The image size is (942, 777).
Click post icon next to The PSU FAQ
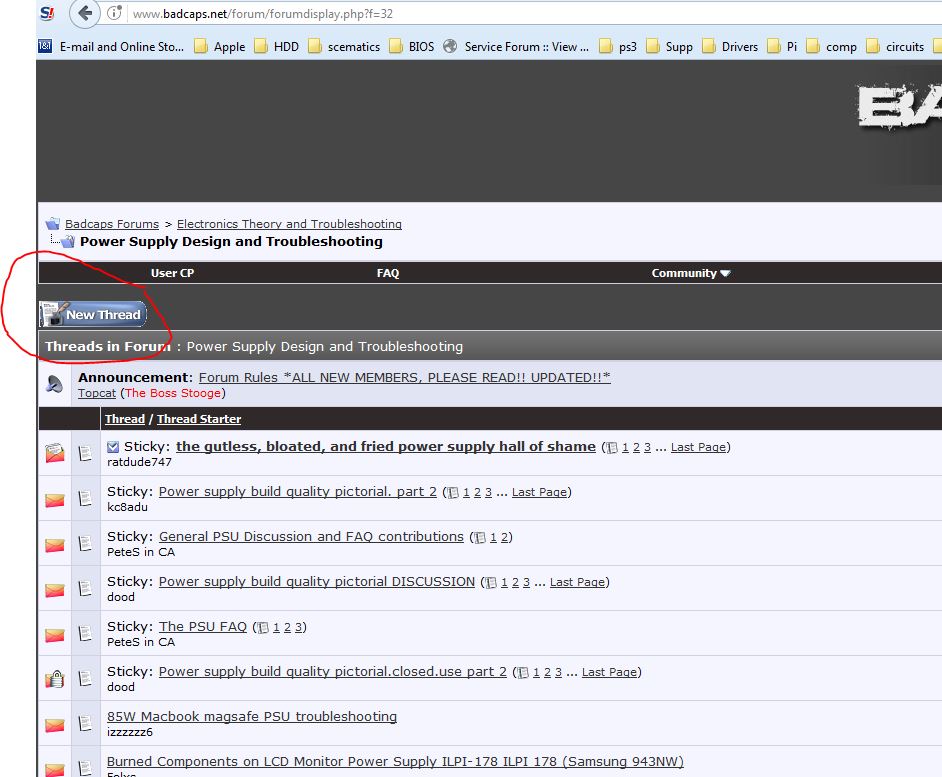(x=85, y=633)
